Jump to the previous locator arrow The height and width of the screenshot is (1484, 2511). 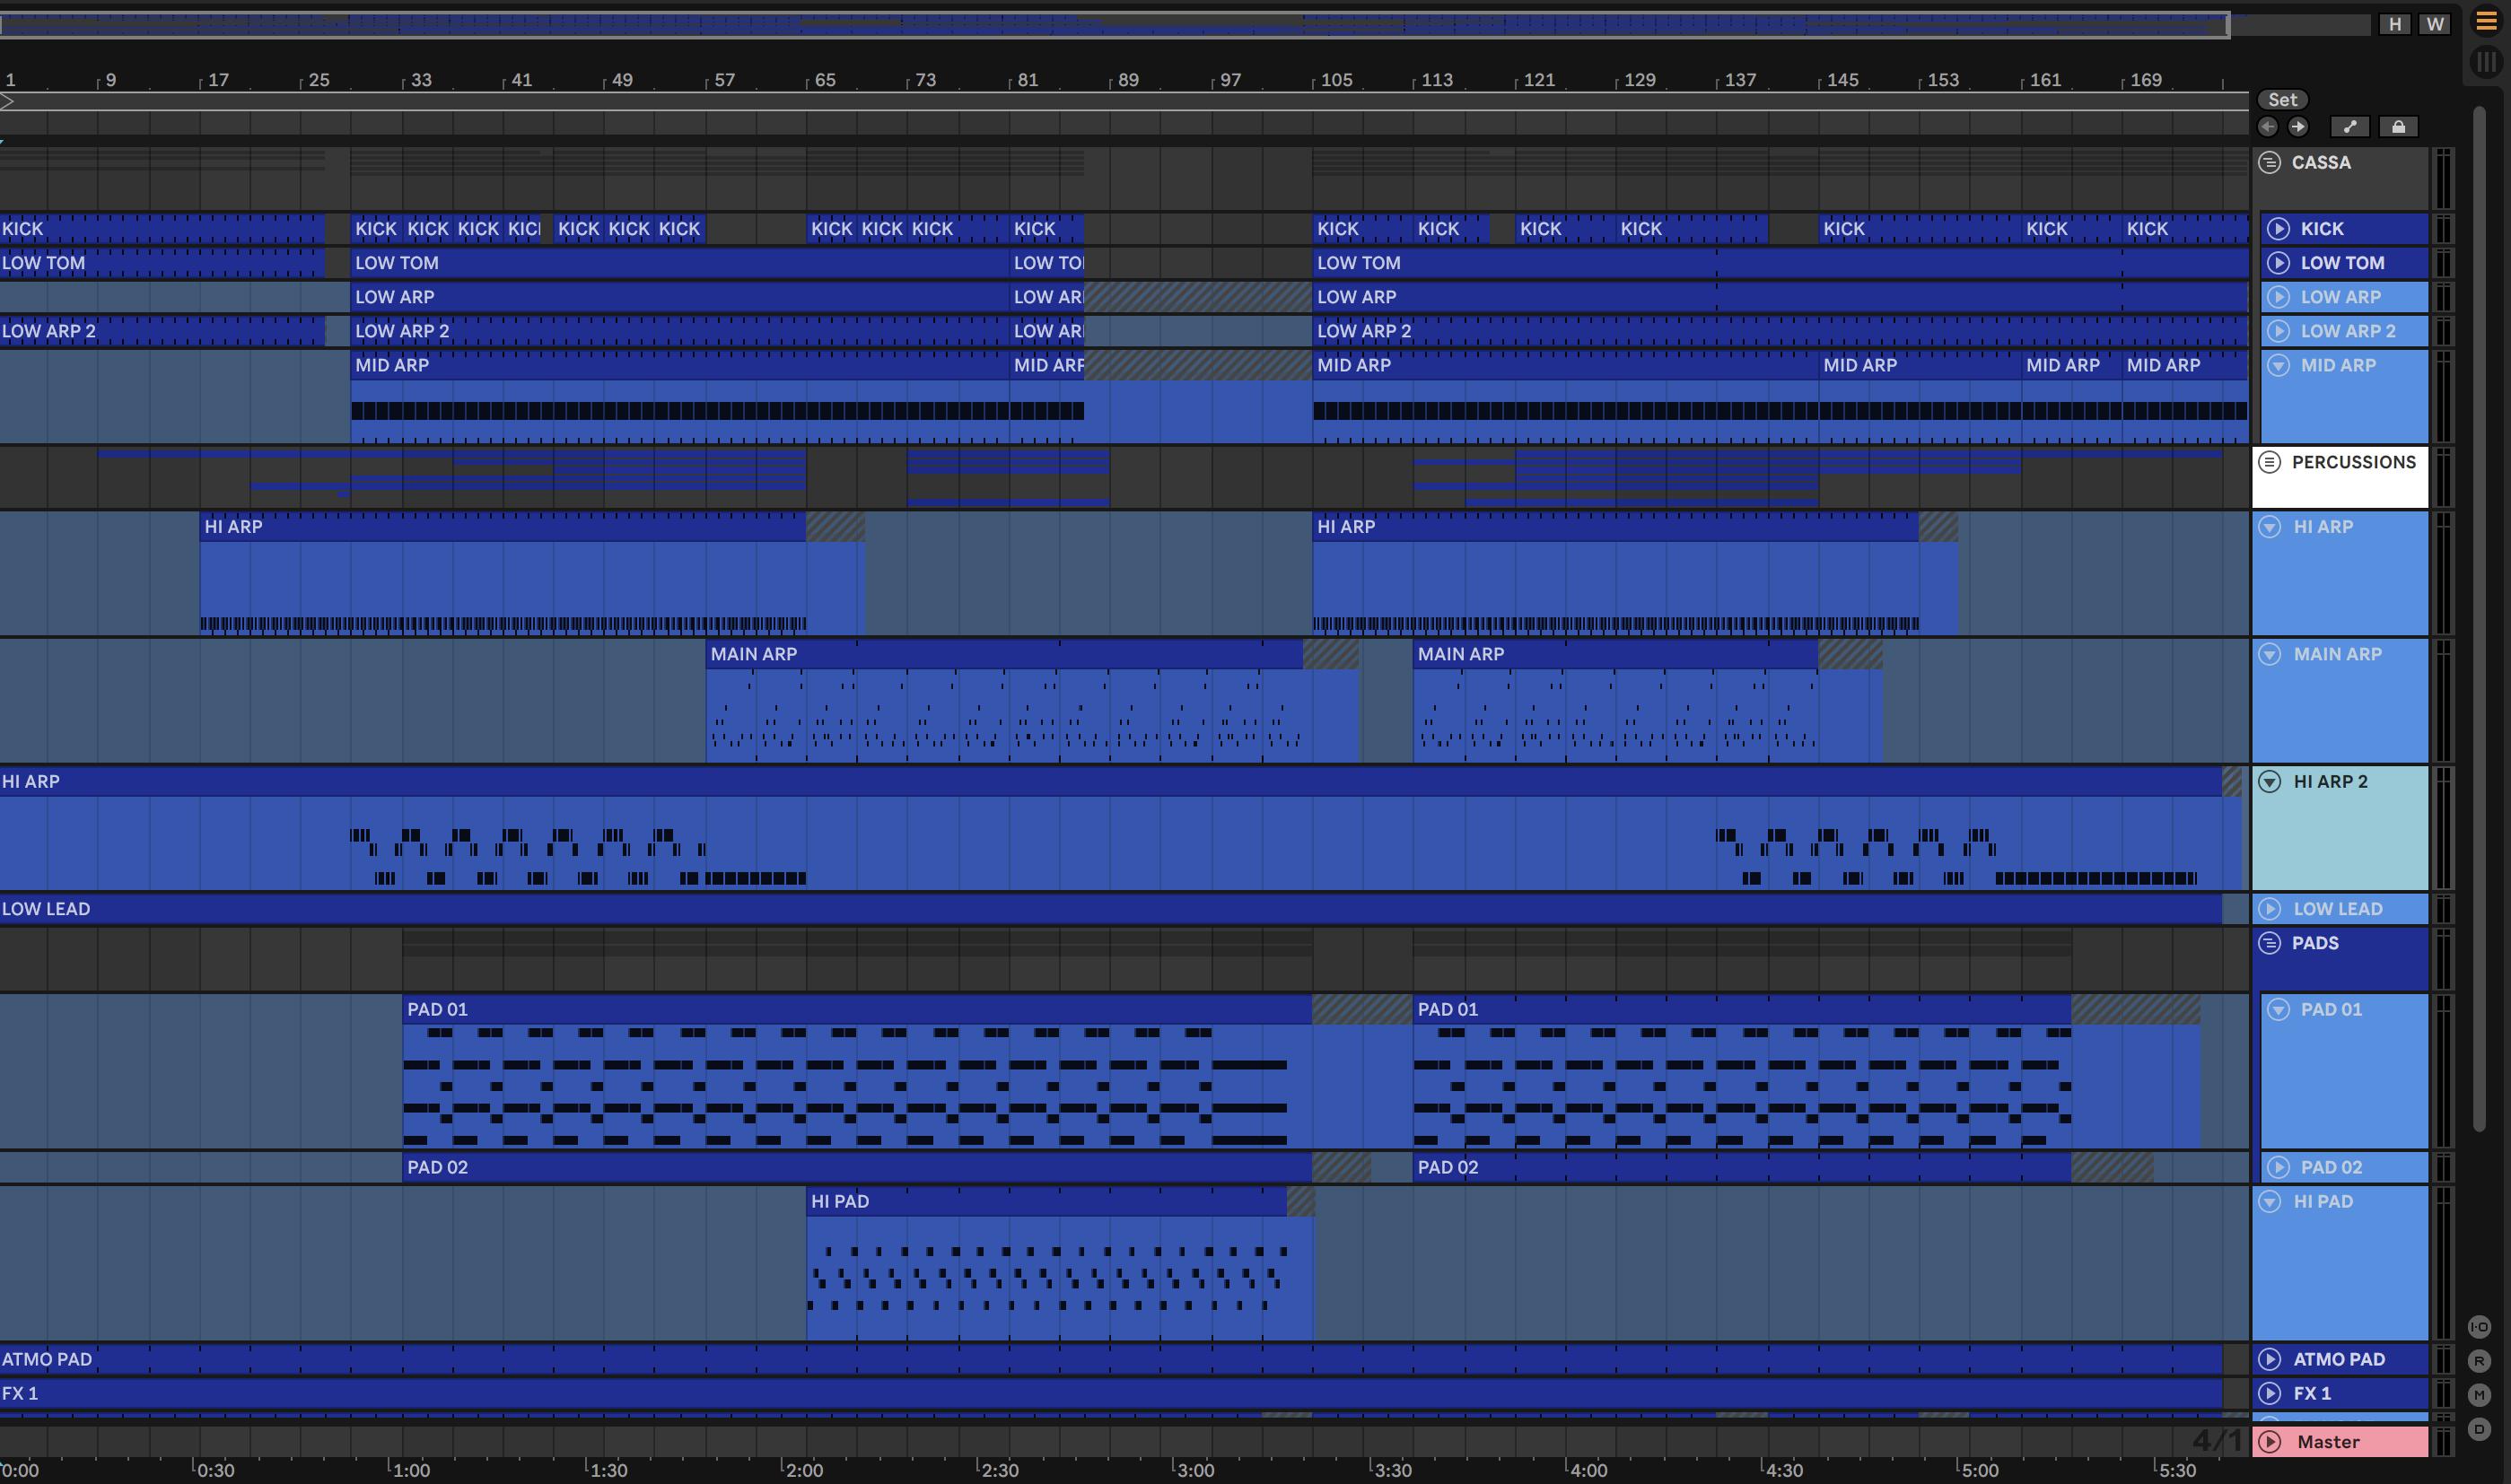coord(2268,127)
